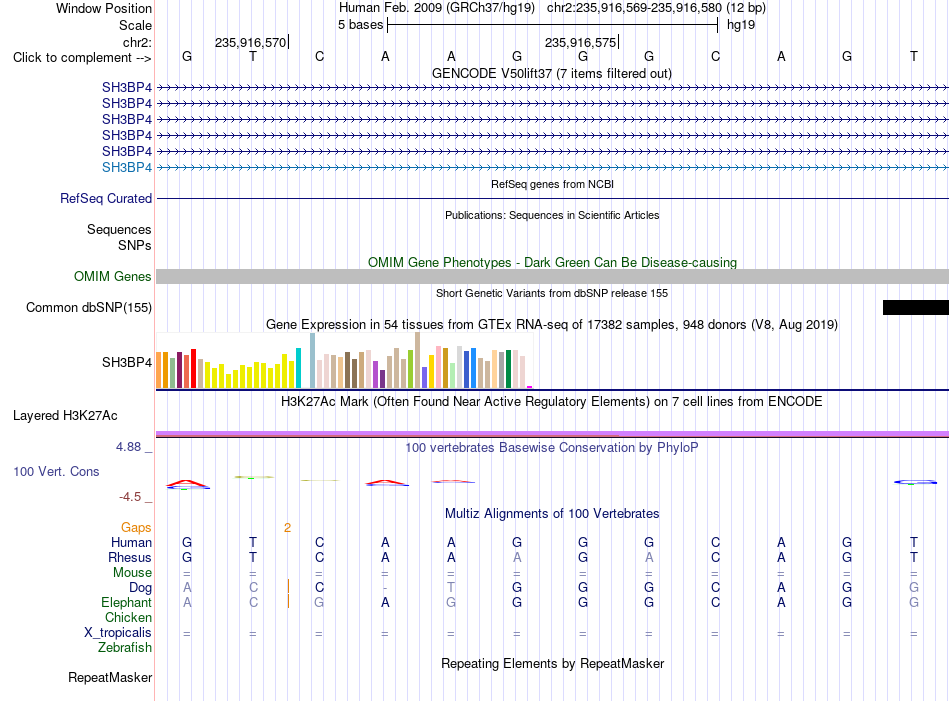Open 'Multiz Alignments of 100 Vertebrates' title
Image resolution: width=950 pixels, height=701 pixels.
click(x=552, y=514)
